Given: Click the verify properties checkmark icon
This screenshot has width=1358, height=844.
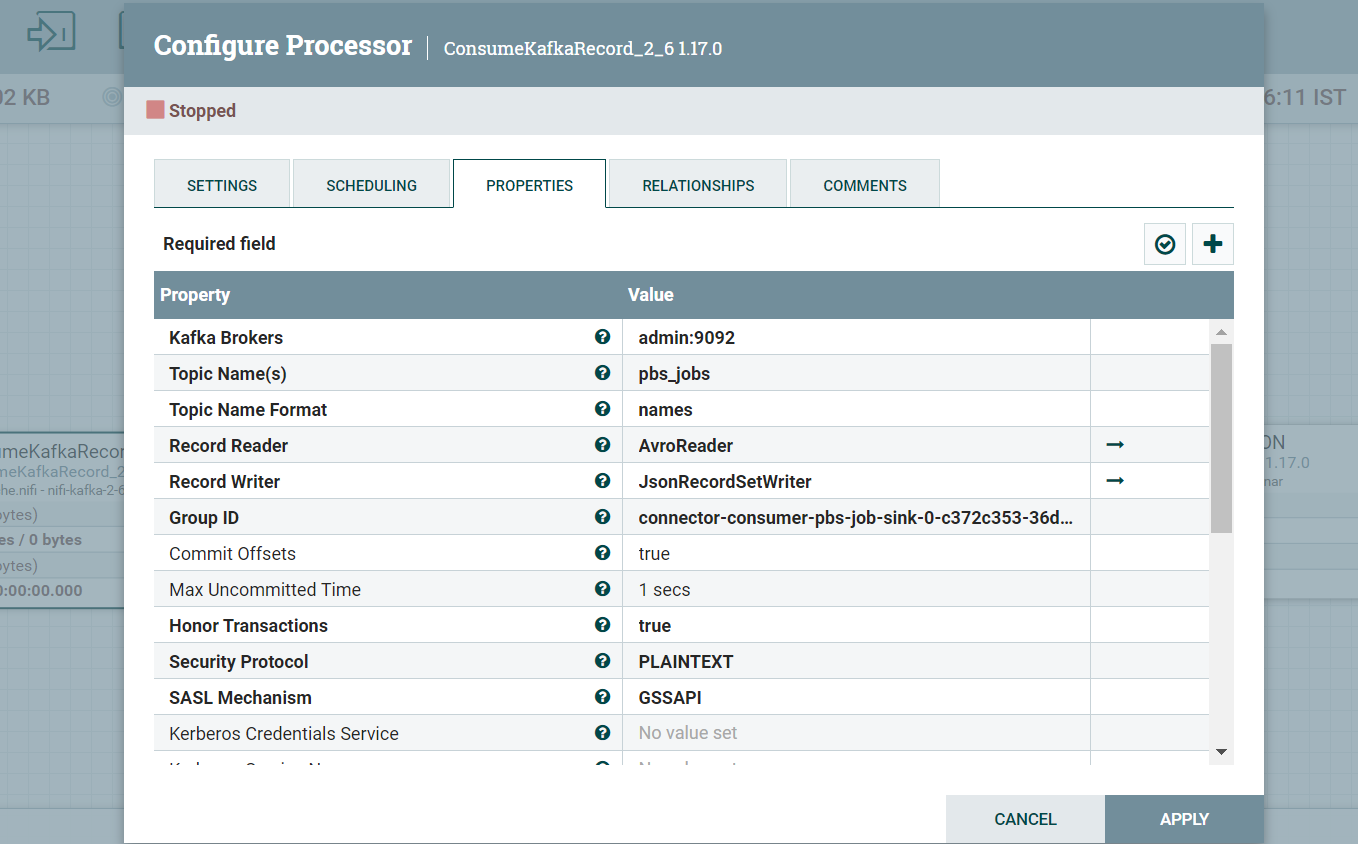Looking at the screenshot, I should (x=1164, y=244).
